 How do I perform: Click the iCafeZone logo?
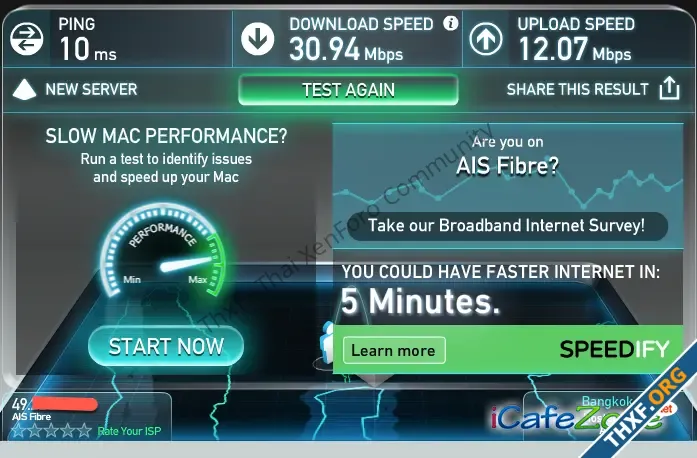pos(578,417)
